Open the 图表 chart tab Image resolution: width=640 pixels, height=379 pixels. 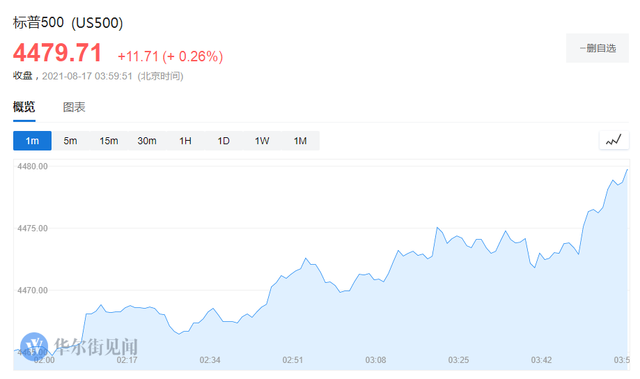tap(74, 107)
